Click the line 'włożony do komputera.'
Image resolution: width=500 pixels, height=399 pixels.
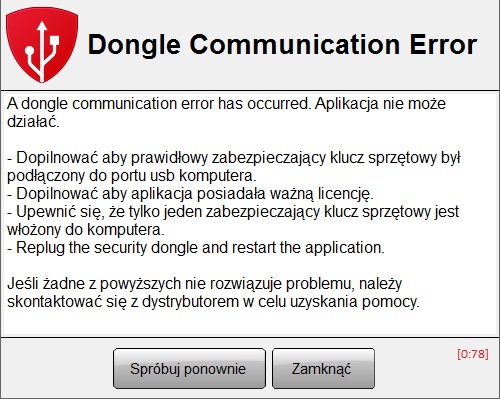[86, 230]
